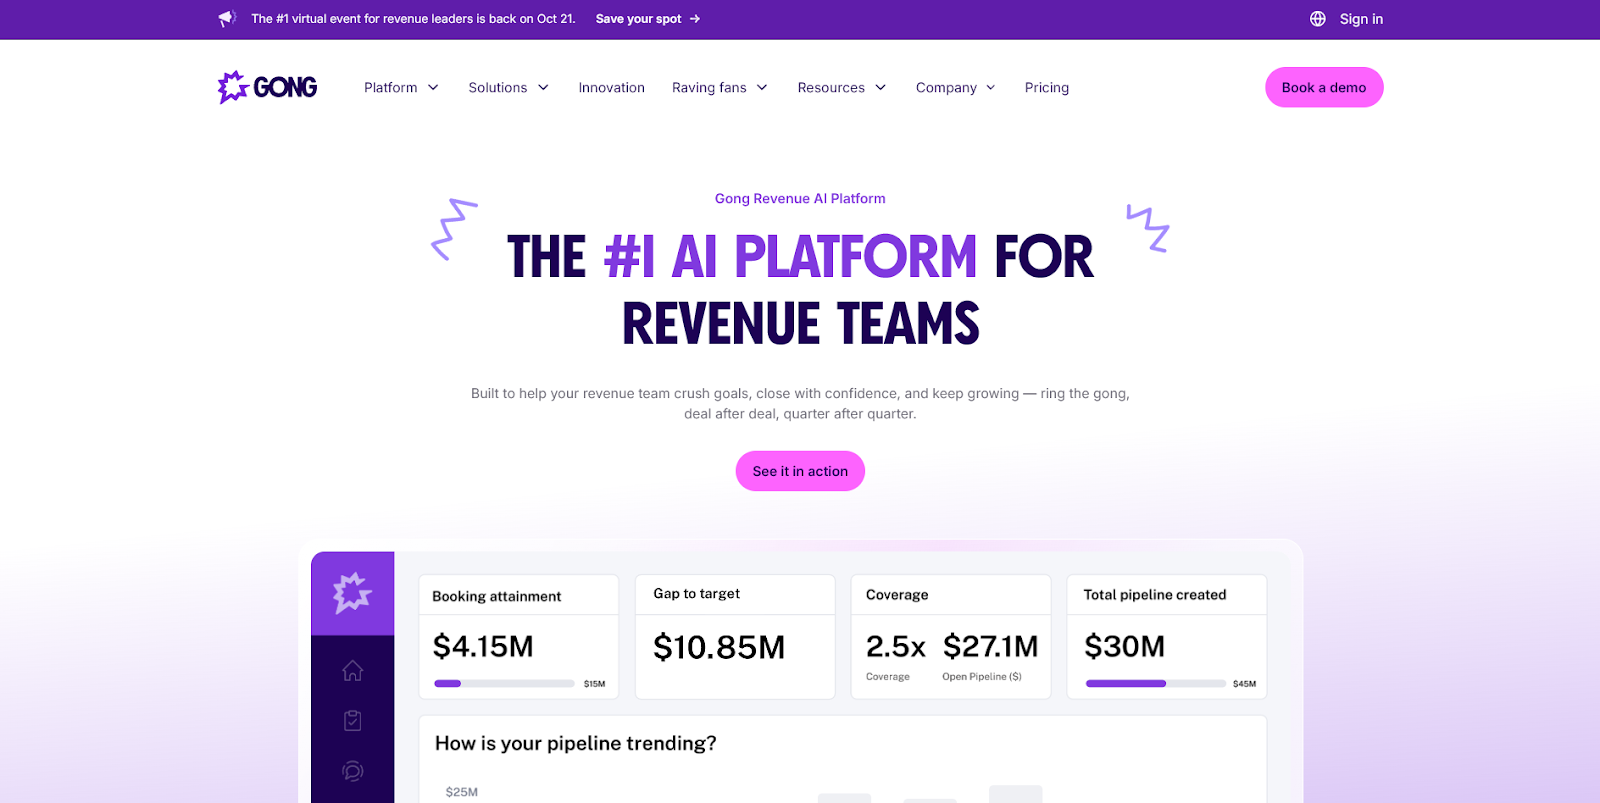Viewport: 1600px width, 803px height.
Task: Click the $30M total pipeline value
Action: point(1125,647)
